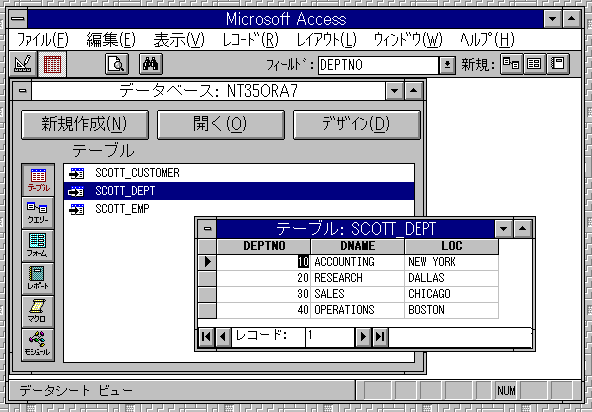Create a new query from the toolbar icon

pyautogui.click(x=511, y=64)
